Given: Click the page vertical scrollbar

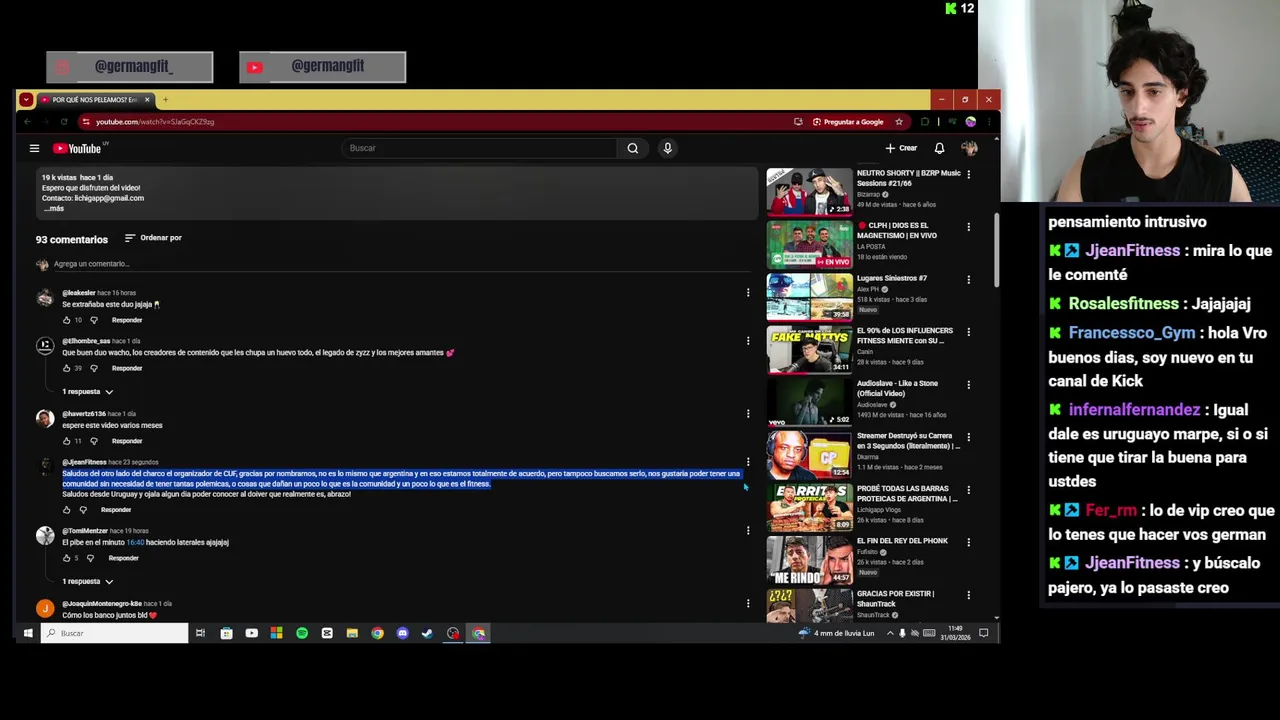Looking at the screenshot, I should 995,250.
